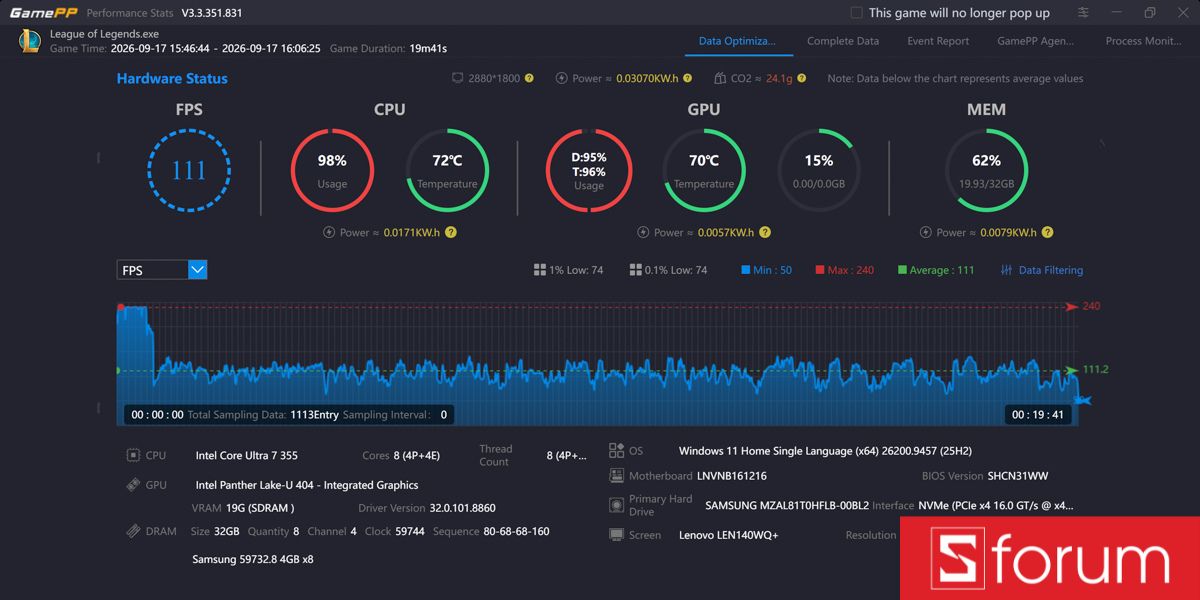
Task: Click power icon under the GPU gauges
Action: [643, 232]
